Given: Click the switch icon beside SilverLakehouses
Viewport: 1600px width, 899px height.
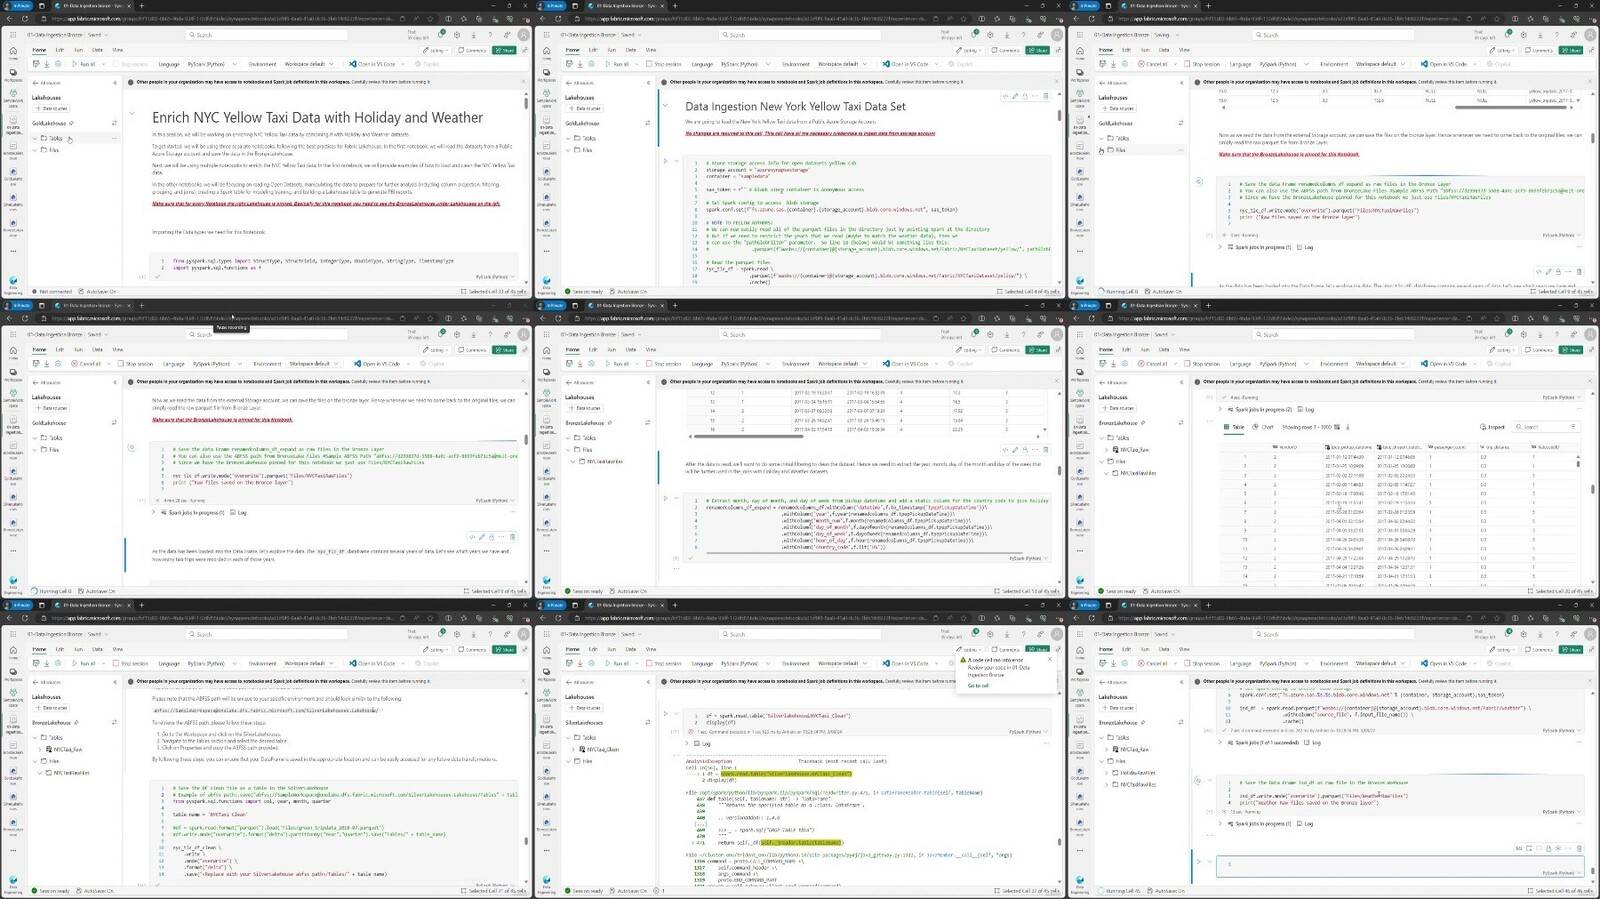Looking at the screenshot, I should 647,723.
